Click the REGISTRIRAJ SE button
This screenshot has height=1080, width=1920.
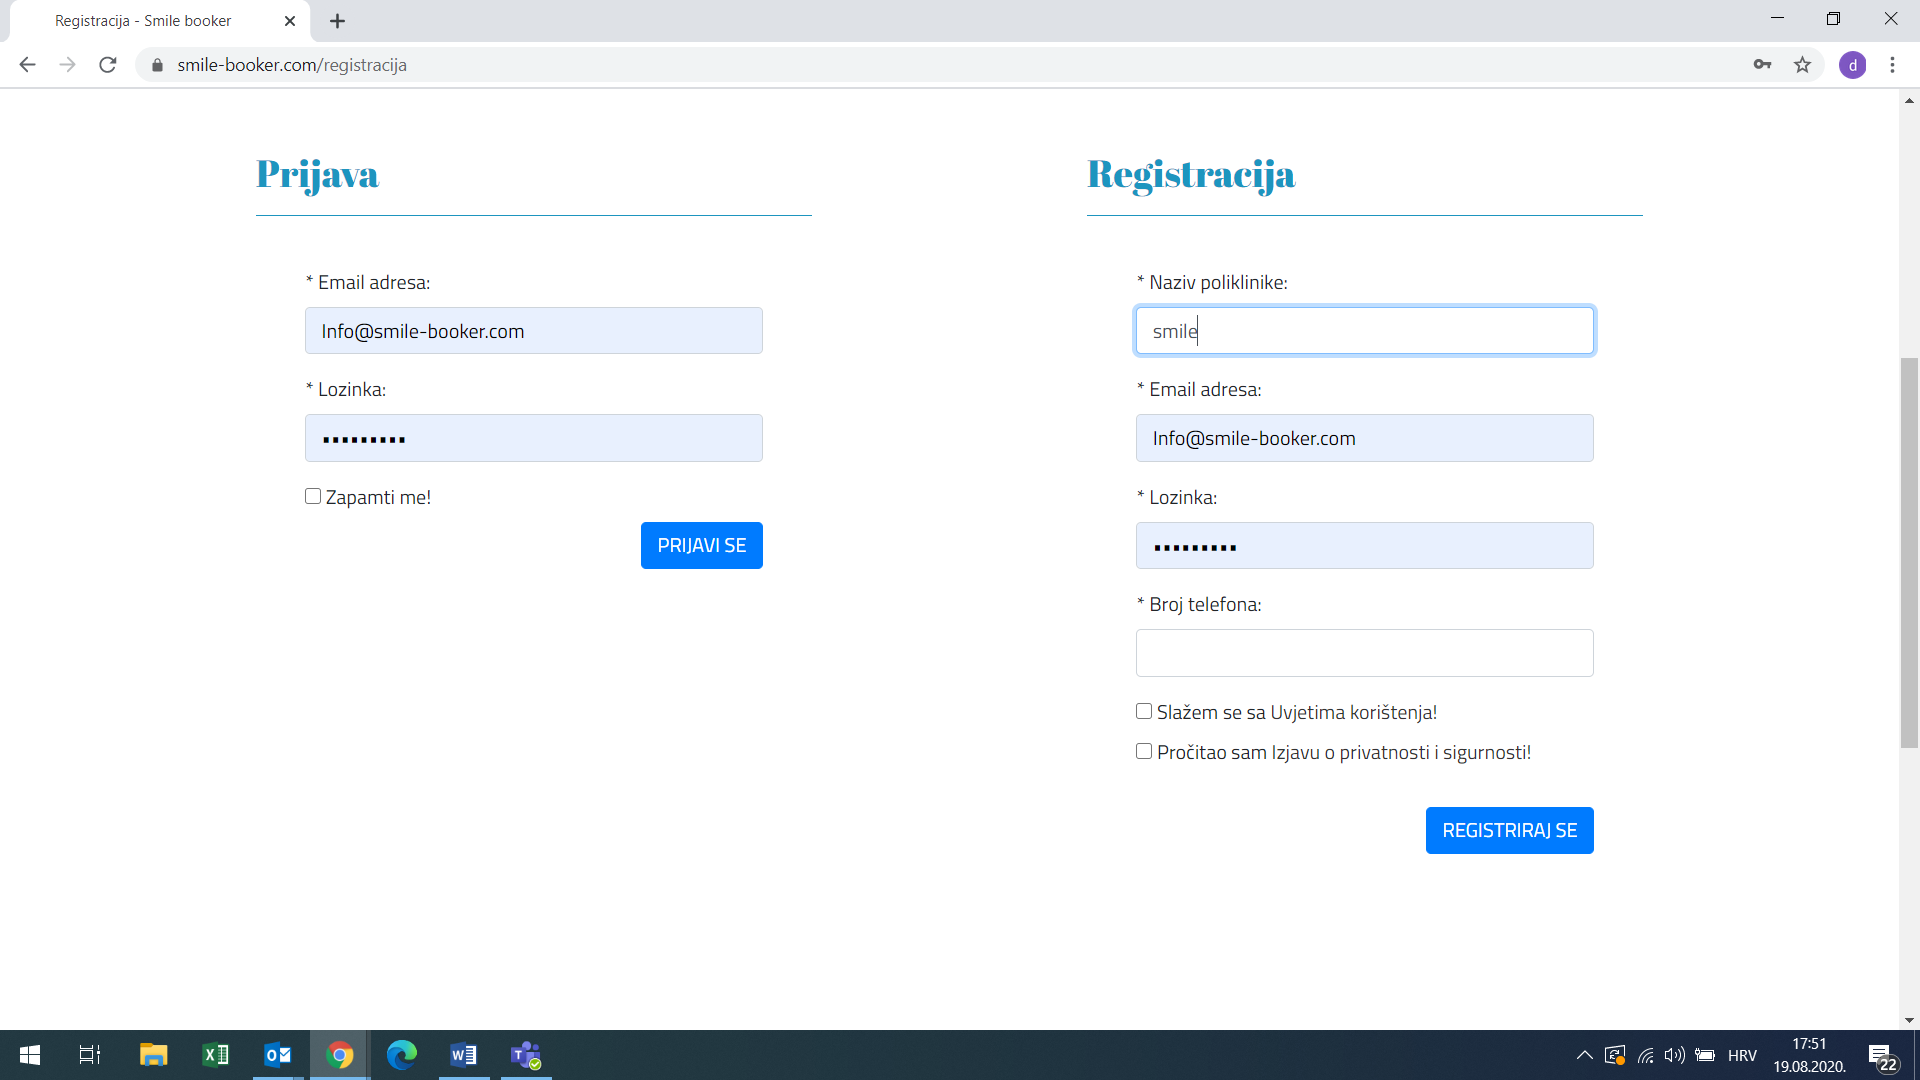pyautogui.click(x=1509, y=831)
